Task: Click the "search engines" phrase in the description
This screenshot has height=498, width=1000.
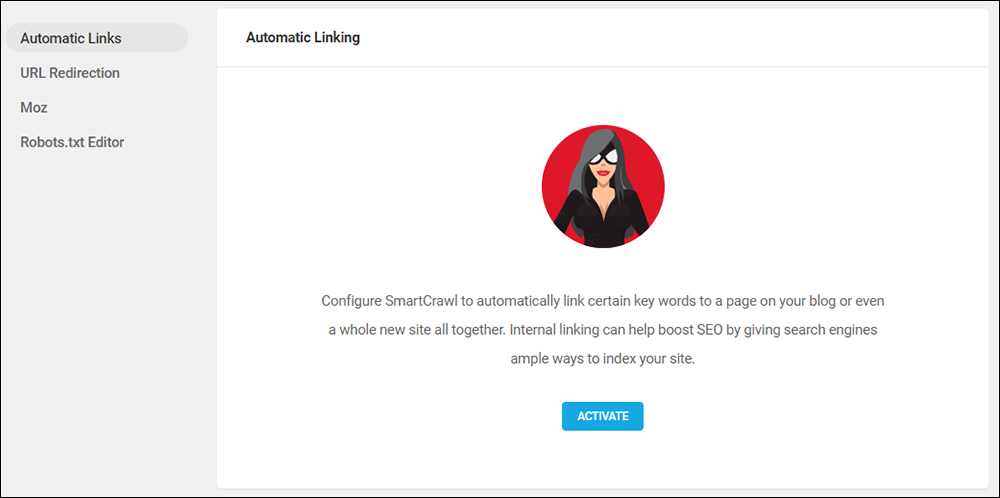Action: pyautogui.click(x=835, y=330)
